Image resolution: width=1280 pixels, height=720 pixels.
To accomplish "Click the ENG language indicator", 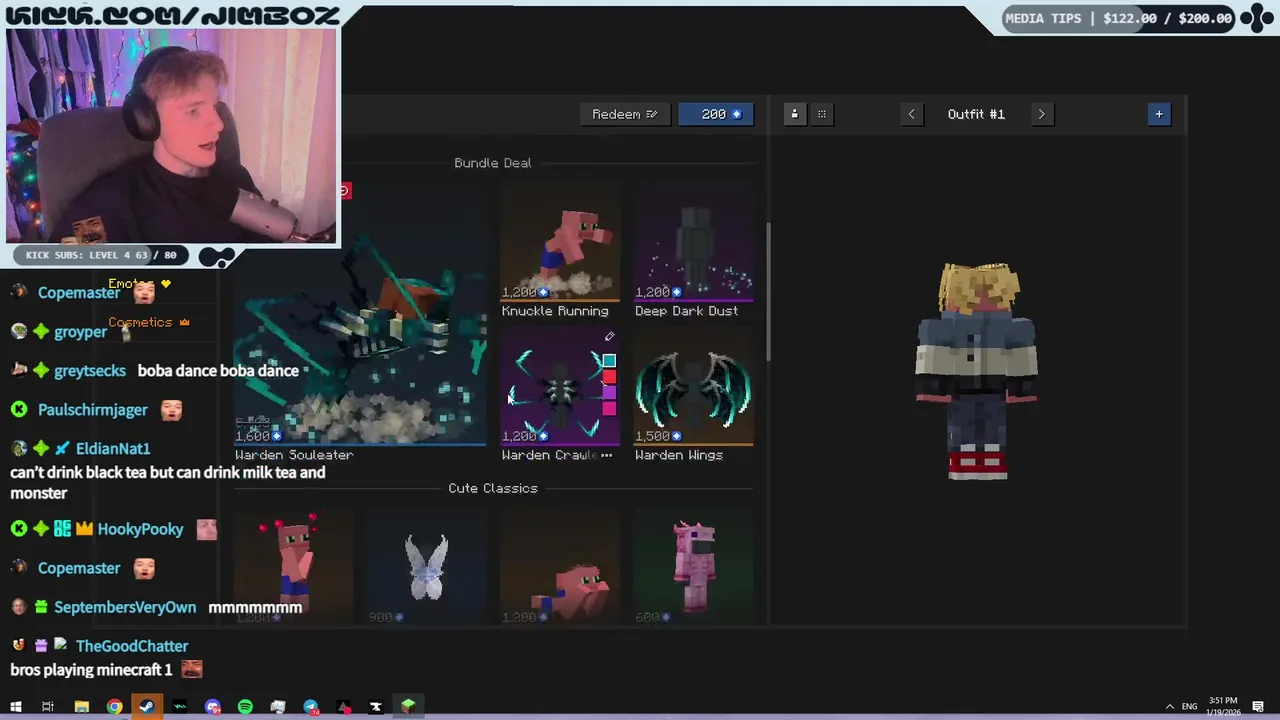I will pyautogui.click(x=1189, y=707).
